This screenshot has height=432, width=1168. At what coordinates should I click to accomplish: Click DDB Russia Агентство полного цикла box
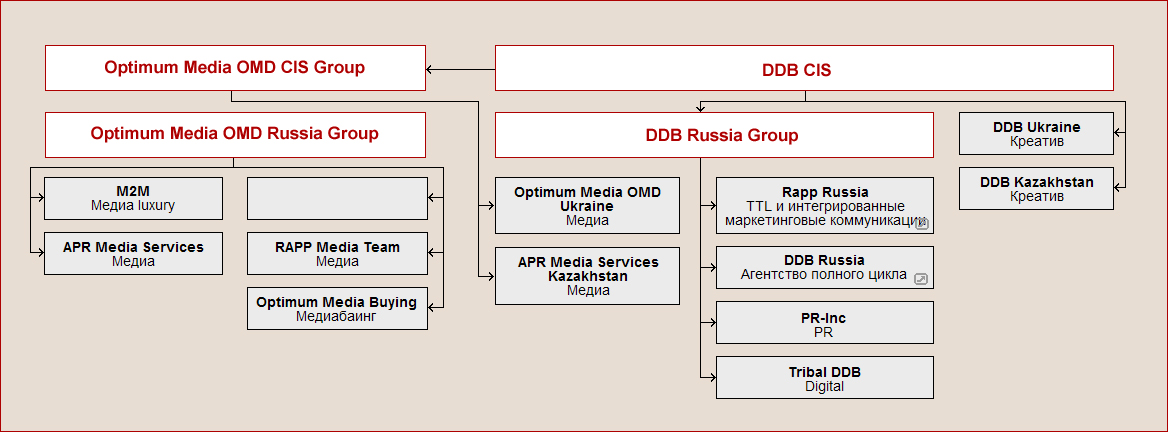point(825,267)
